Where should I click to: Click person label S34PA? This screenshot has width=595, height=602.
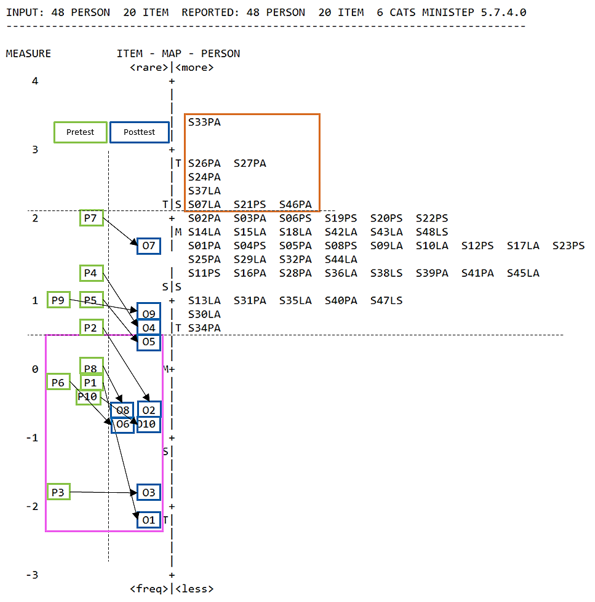[x=204, y=328]
